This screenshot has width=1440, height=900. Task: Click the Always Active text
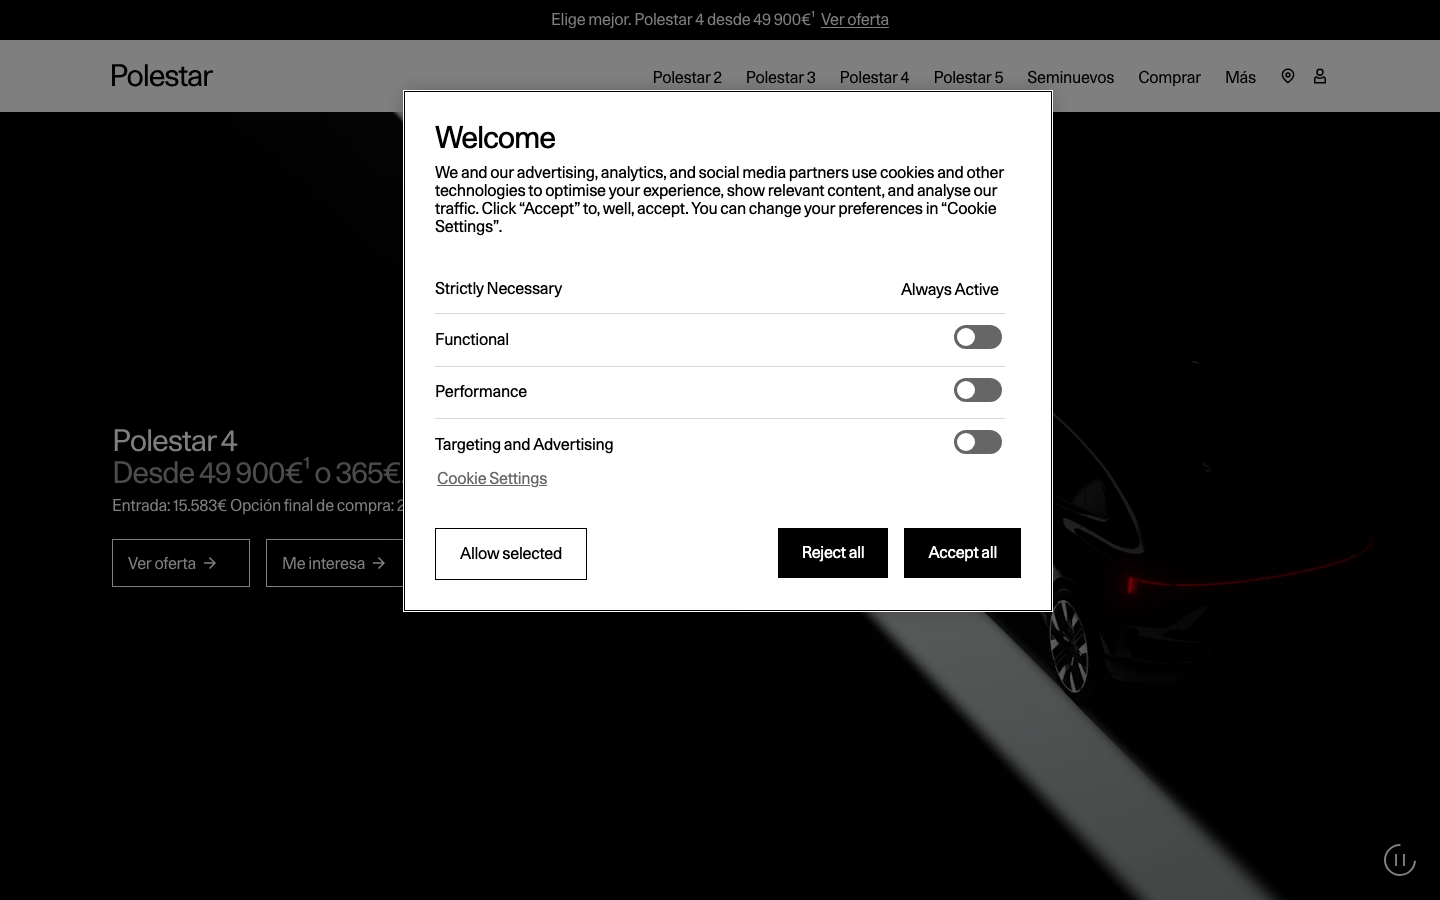pyautogui.click(x=949, y=289)
